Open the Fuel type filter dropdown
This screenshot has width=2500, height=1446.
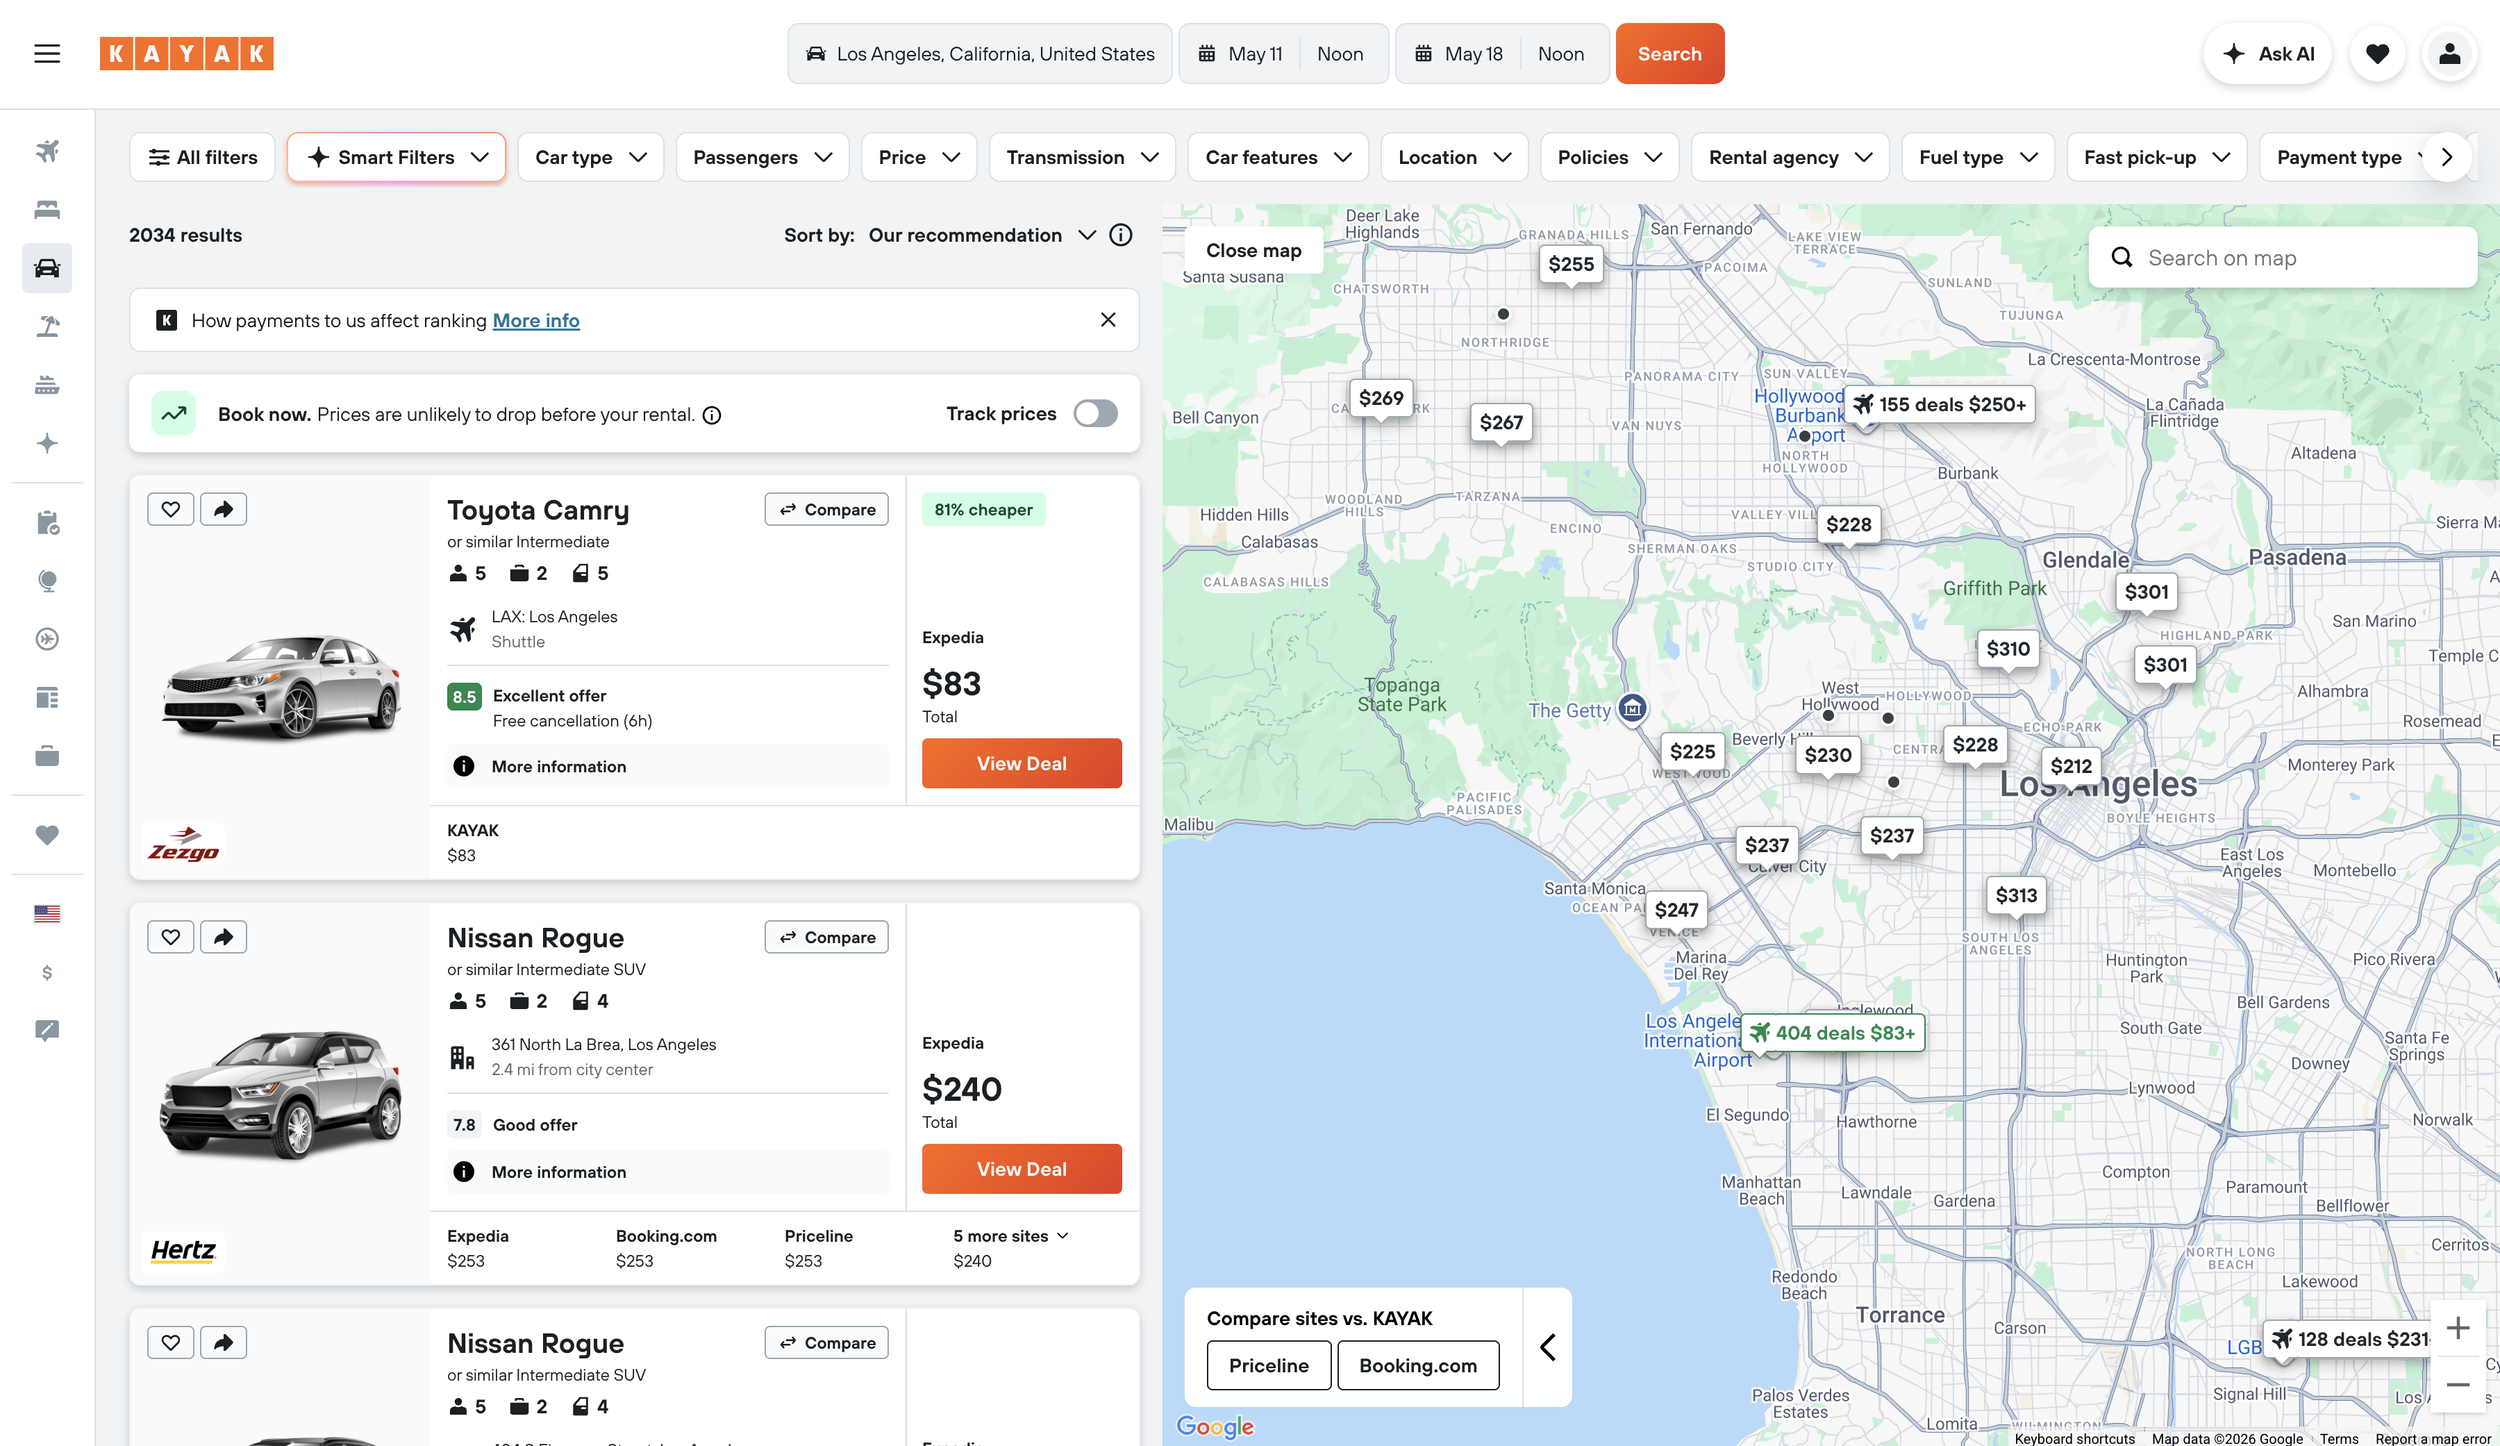[1978, 158]
